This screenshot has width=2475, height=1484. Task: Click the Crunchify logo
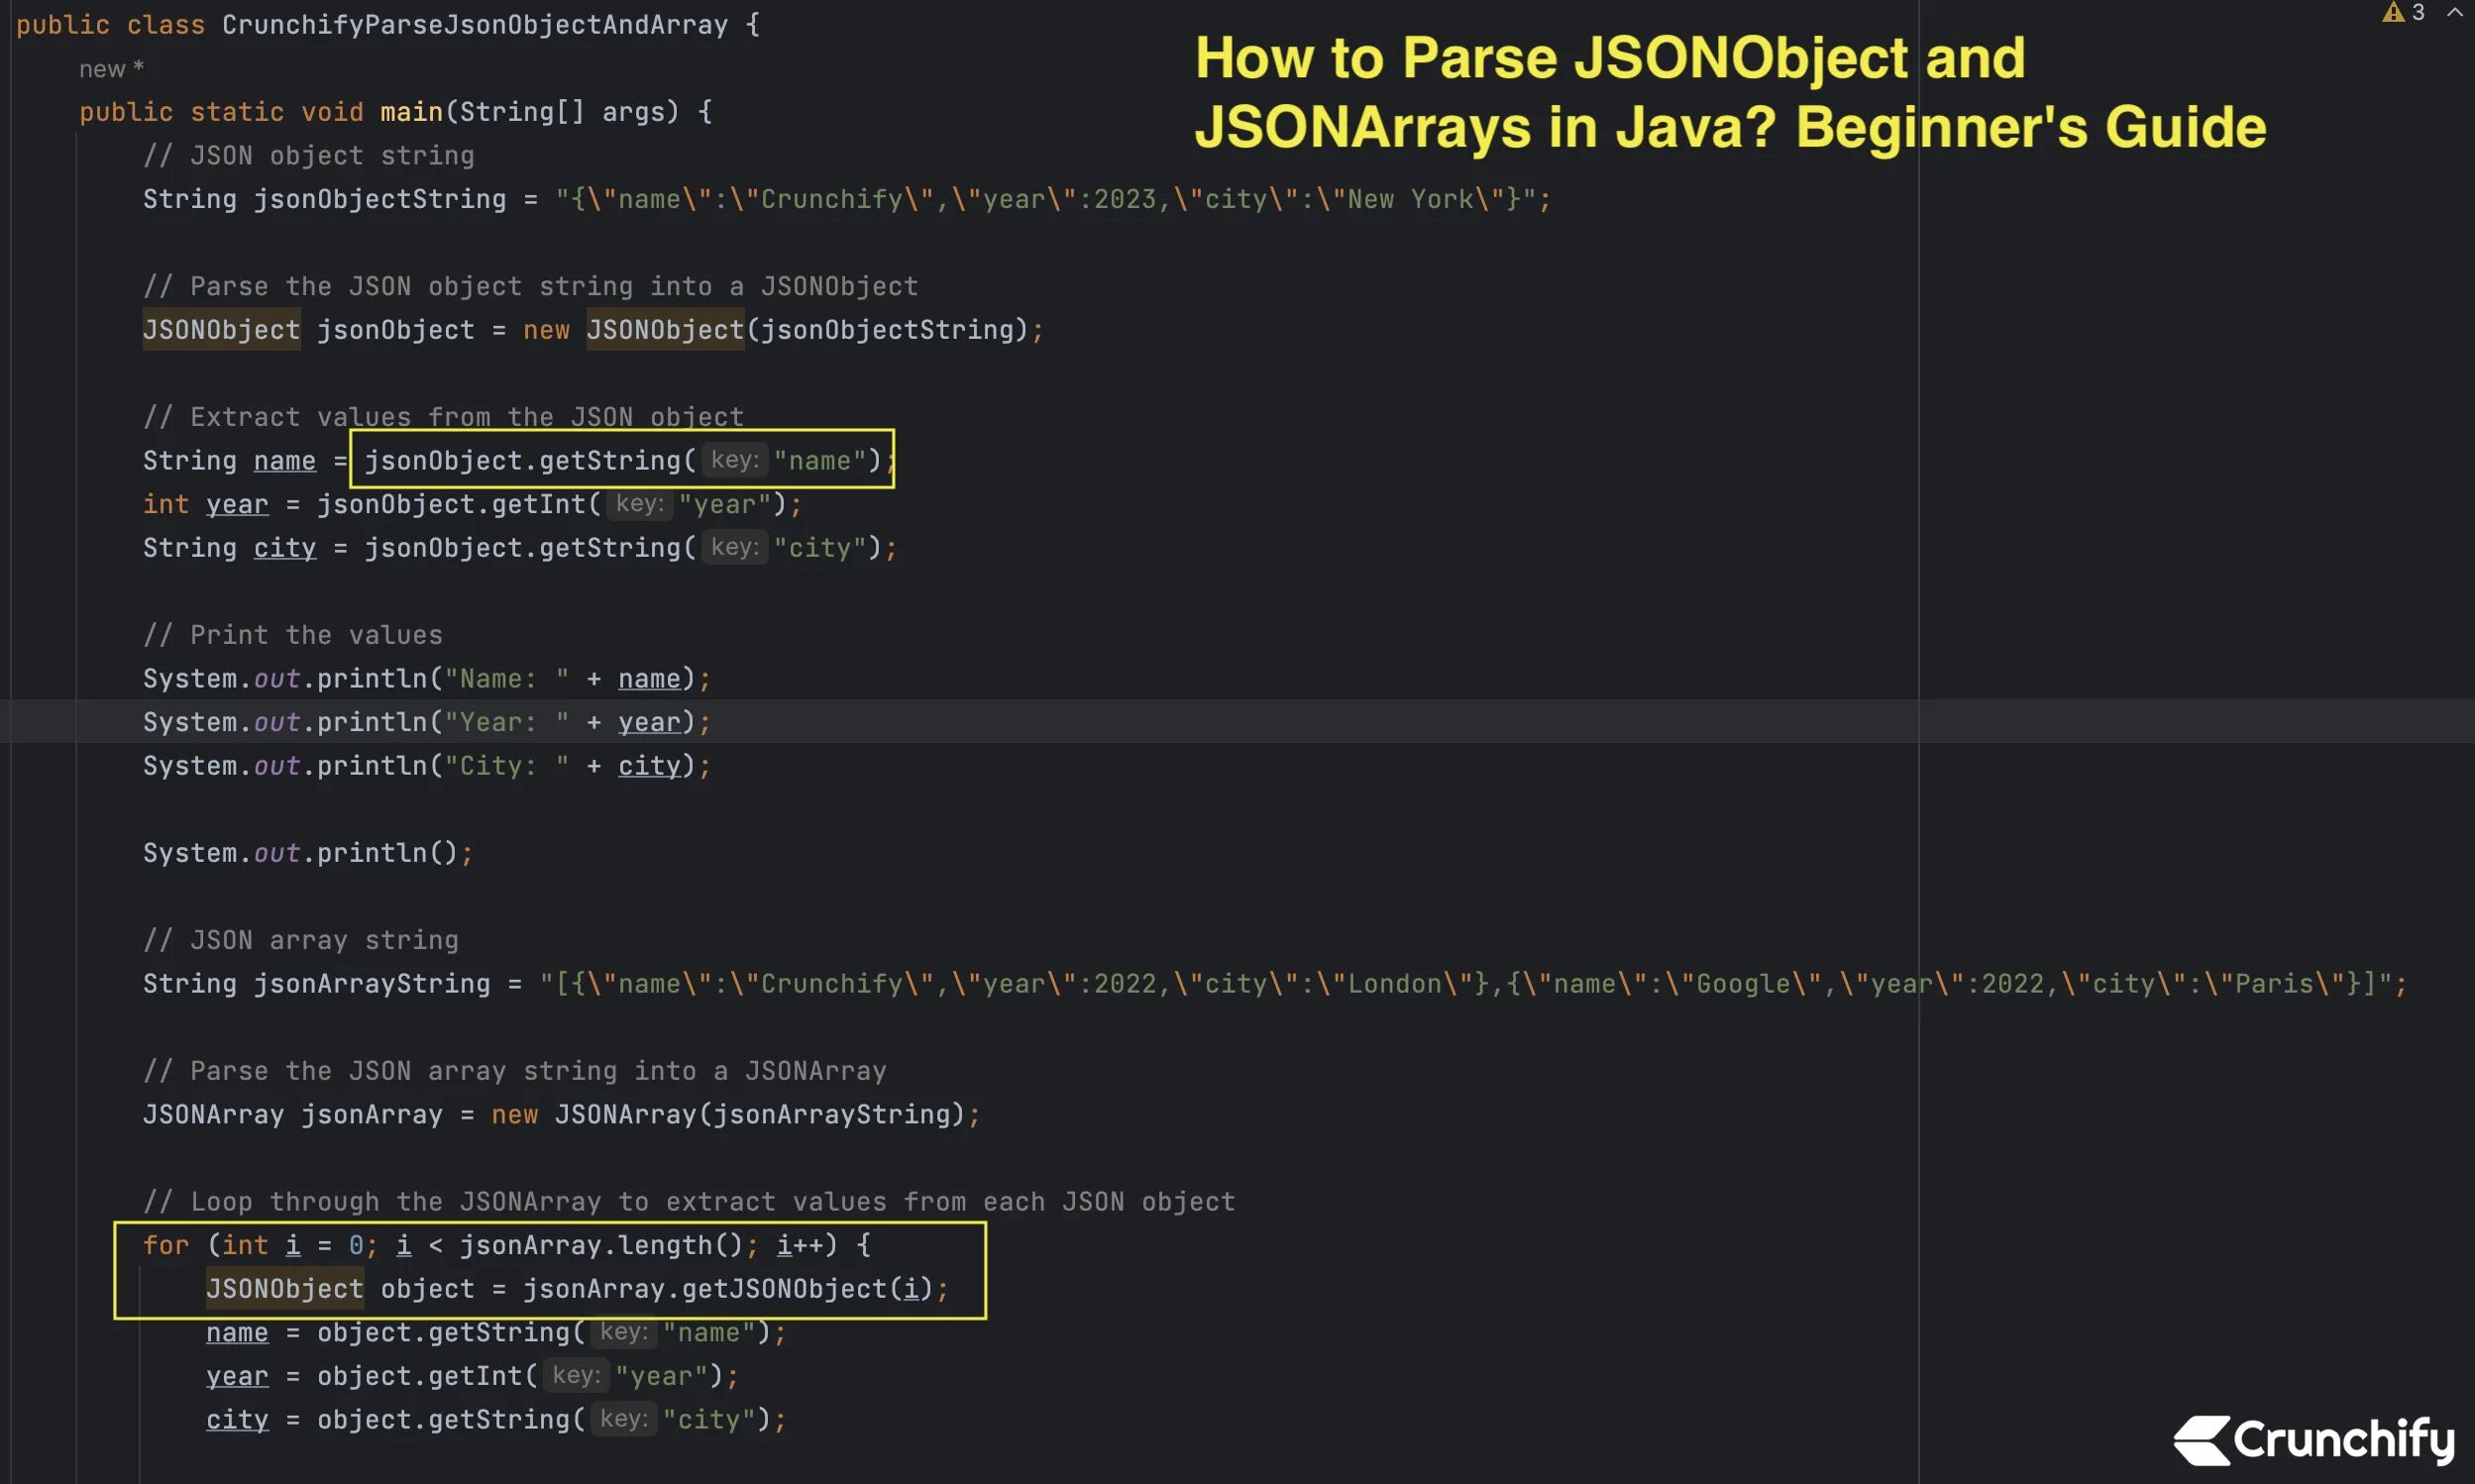click(x=2313, y=1440)
